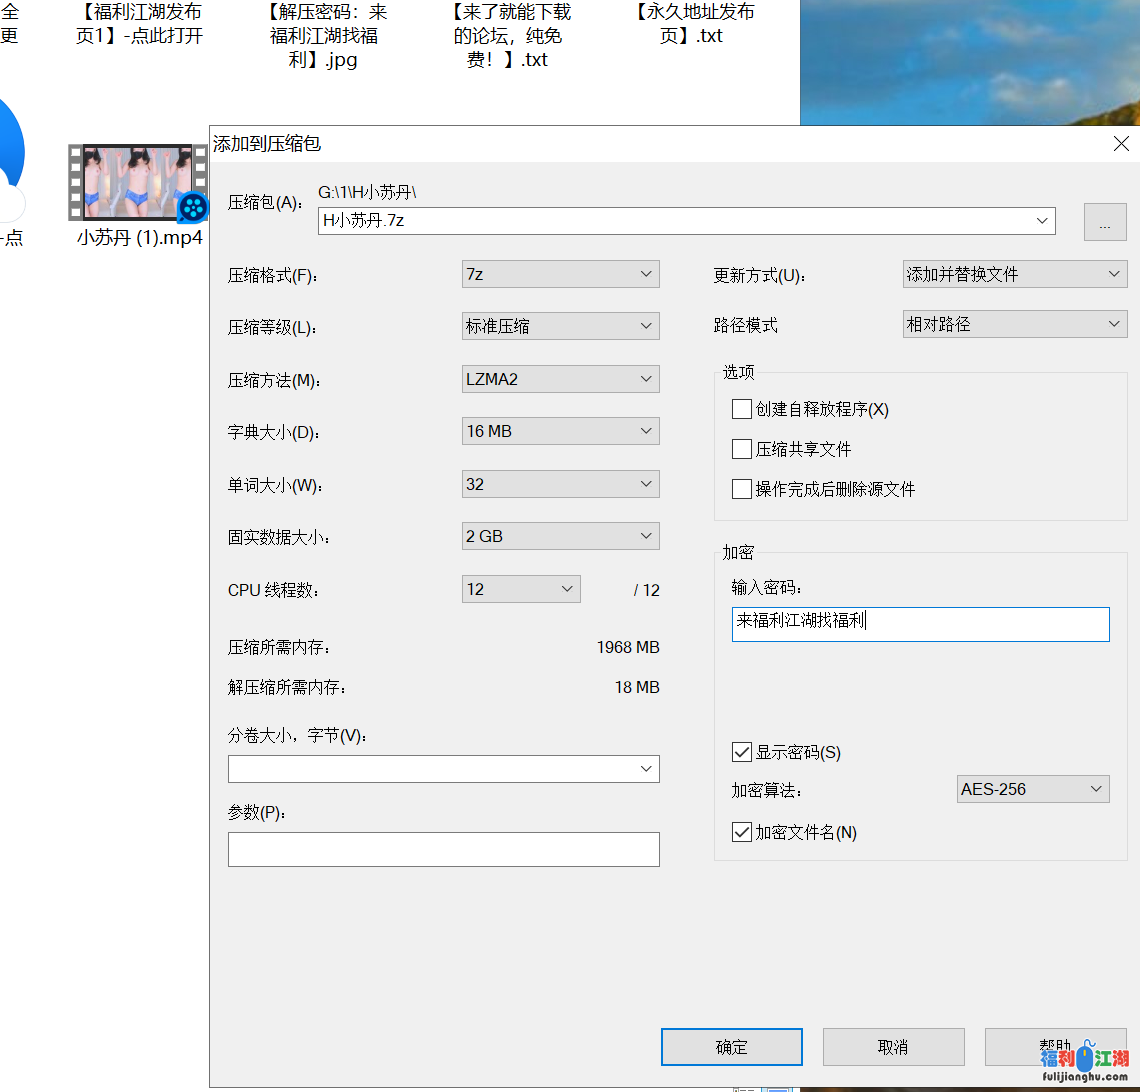Check 操作完成后删除源文件 option

point(742,489)
